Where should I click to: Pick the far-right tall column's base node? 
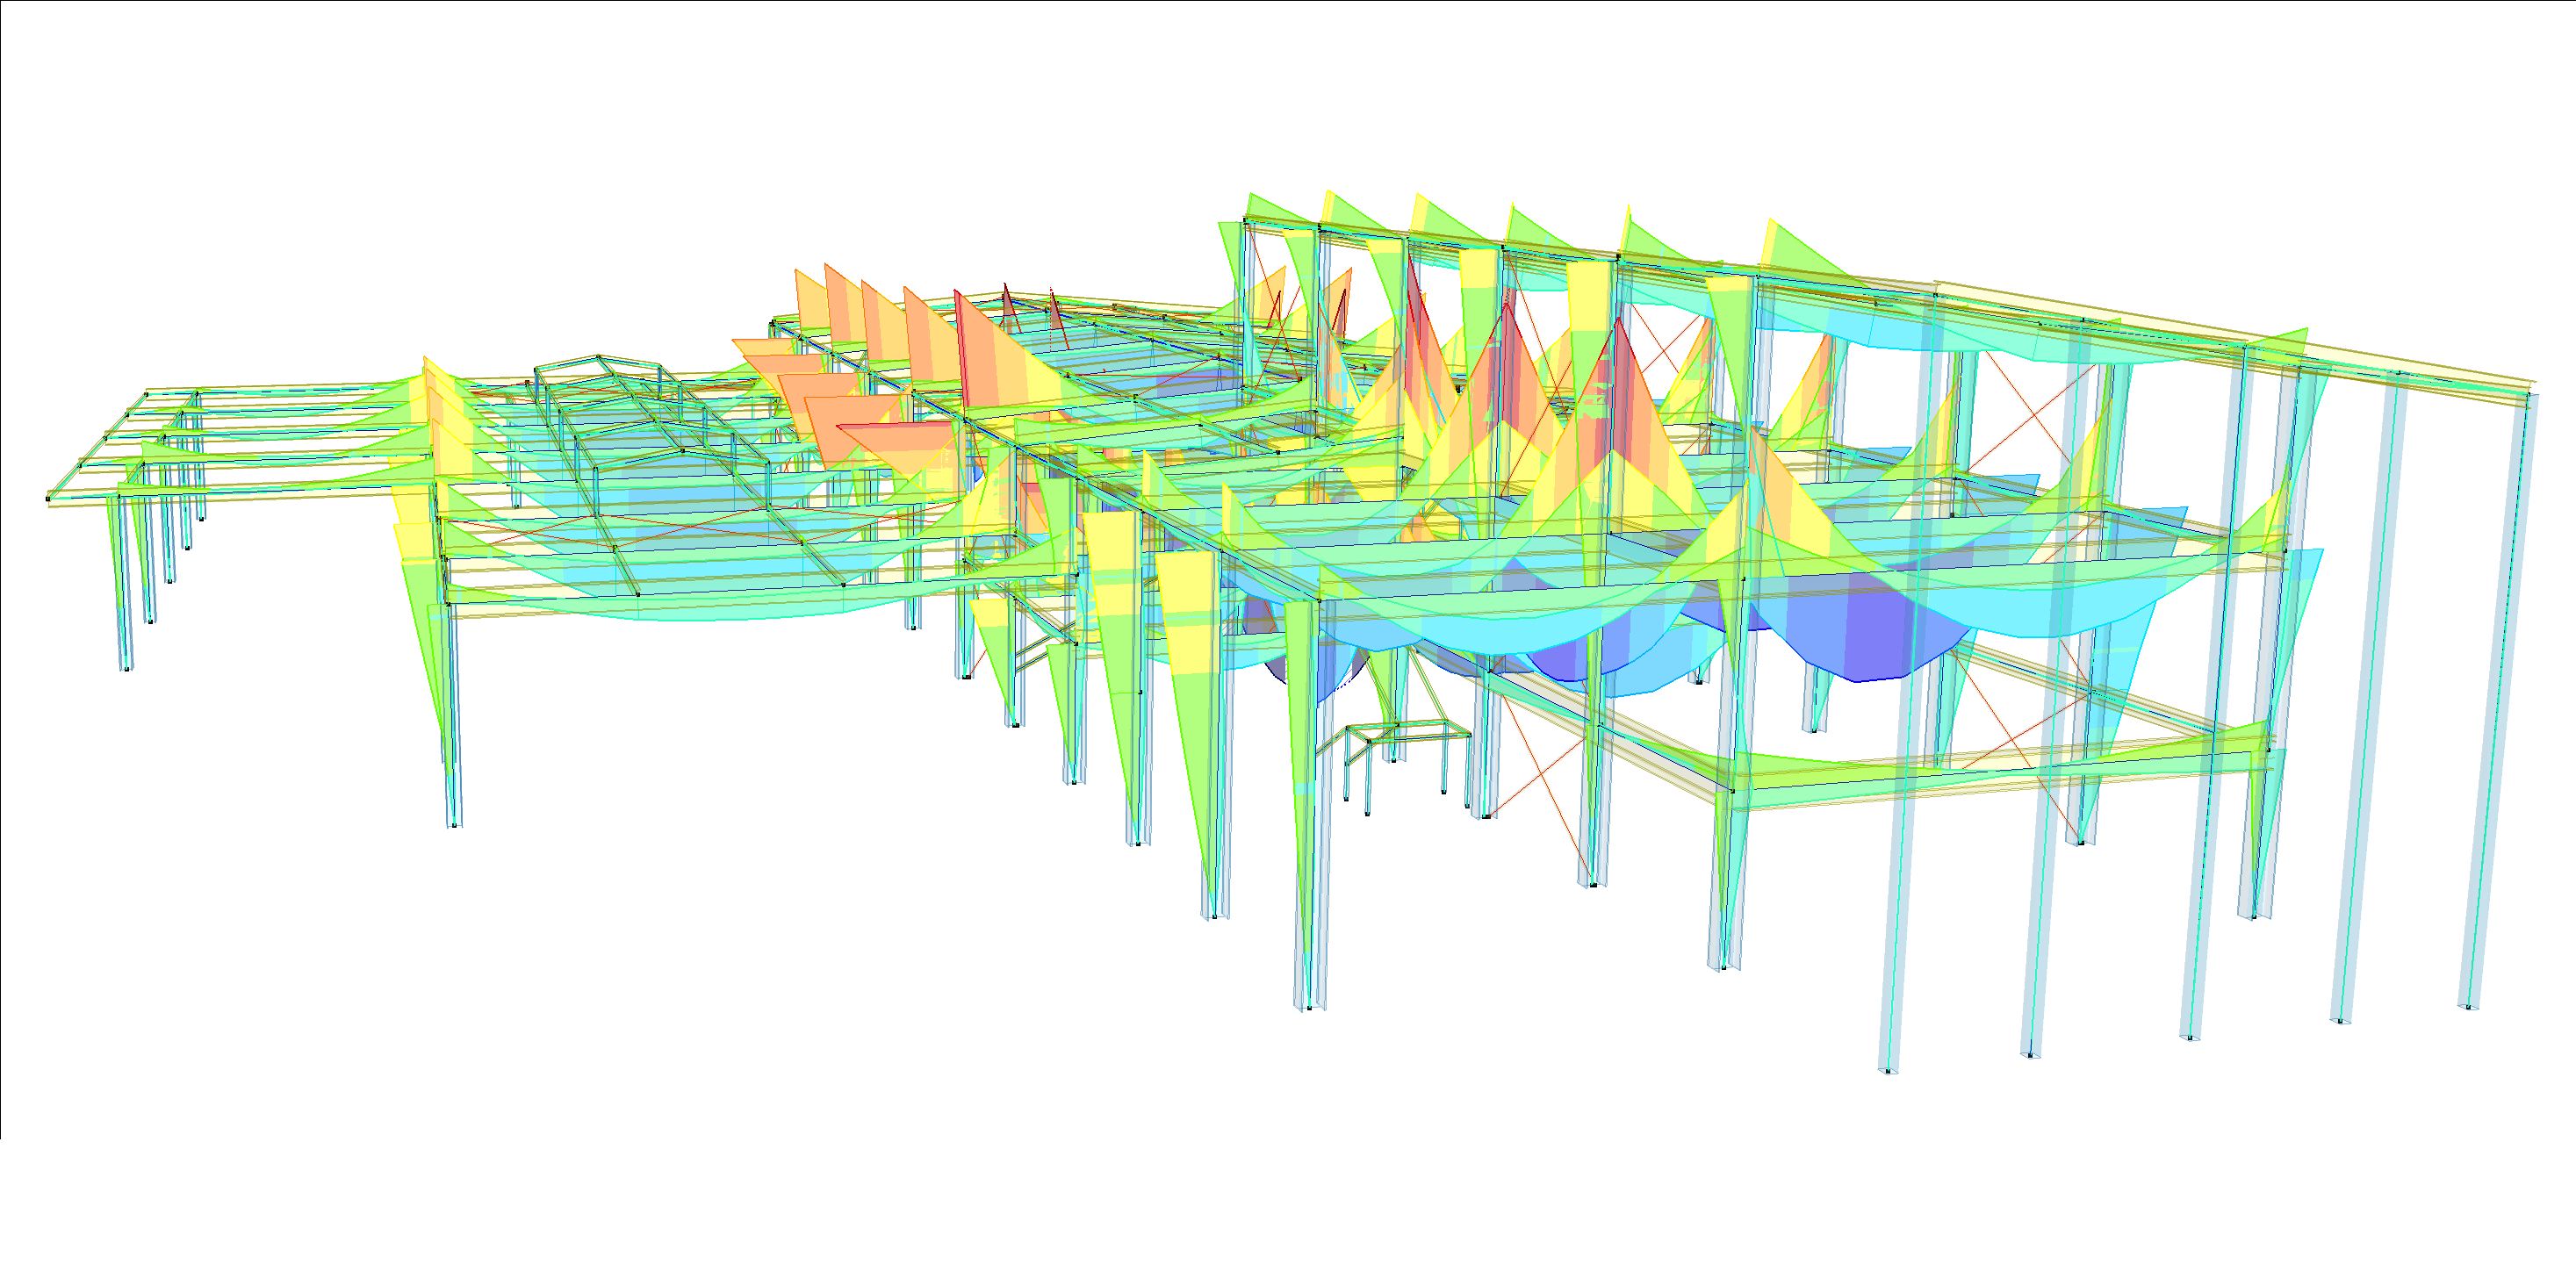point(2469,1007)
